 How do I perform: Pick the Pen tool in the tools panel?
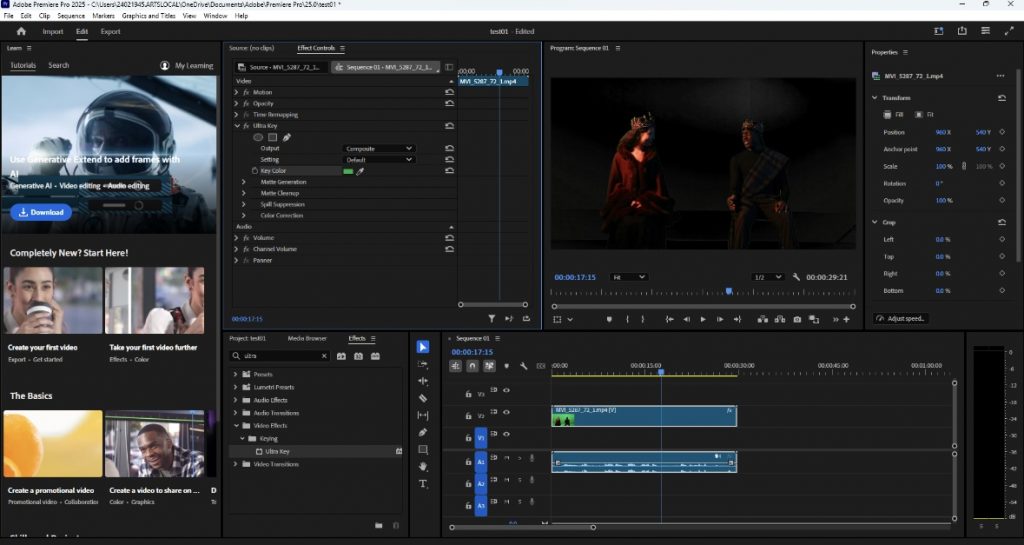(x=423, y=432)
